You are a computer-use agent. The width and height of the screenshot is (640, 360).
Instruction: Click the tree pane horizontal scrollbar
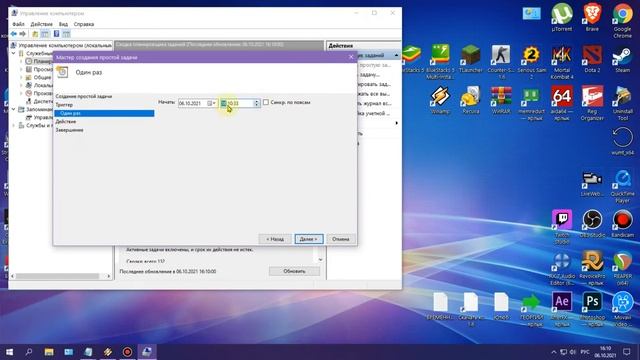point(57,276)
